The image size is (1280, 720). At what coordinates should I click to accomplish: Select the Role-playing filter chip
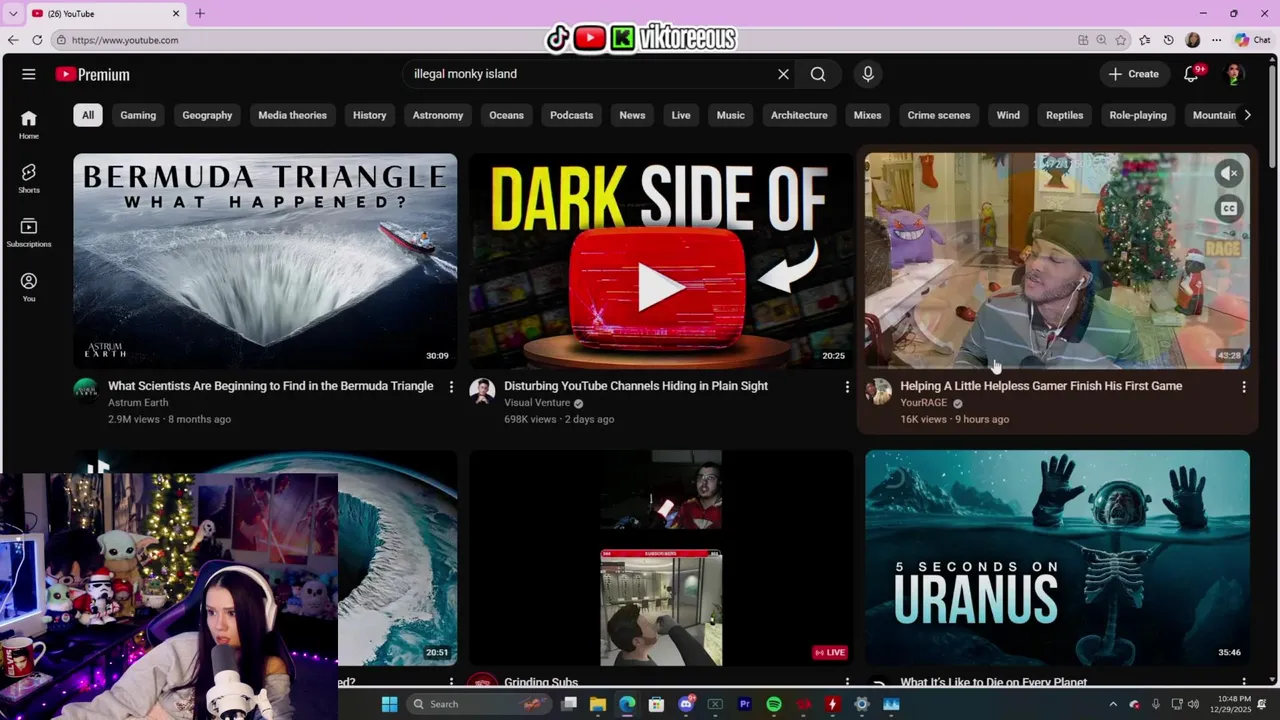(x=1138, y=115)
